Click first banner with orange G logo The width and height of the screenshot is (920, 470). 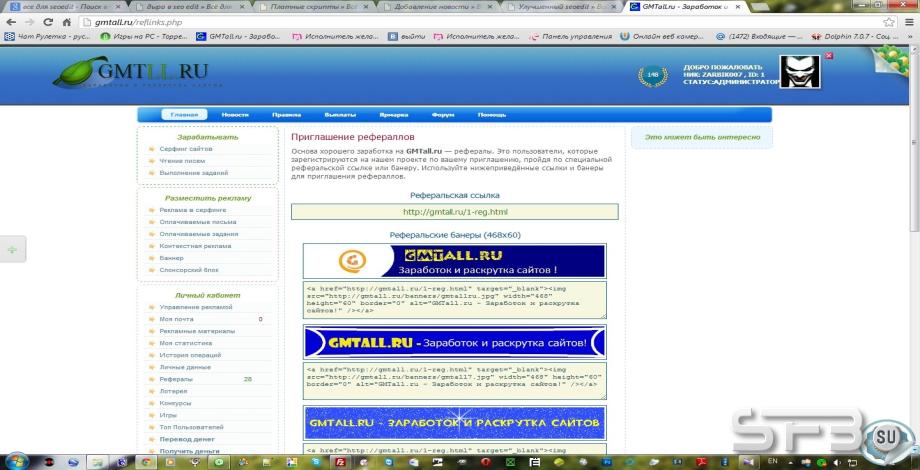pyautogui.click(x=455, y=261)
